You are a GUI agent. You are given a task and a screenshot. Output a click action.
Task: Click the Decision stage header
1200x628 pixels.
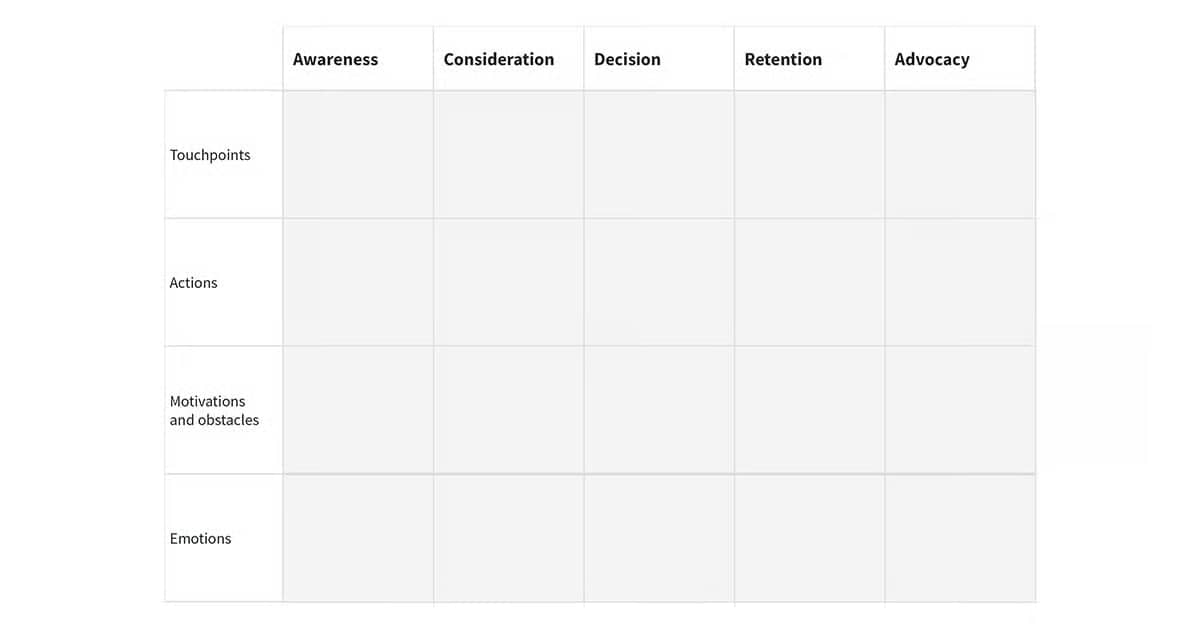pos(627,59)
